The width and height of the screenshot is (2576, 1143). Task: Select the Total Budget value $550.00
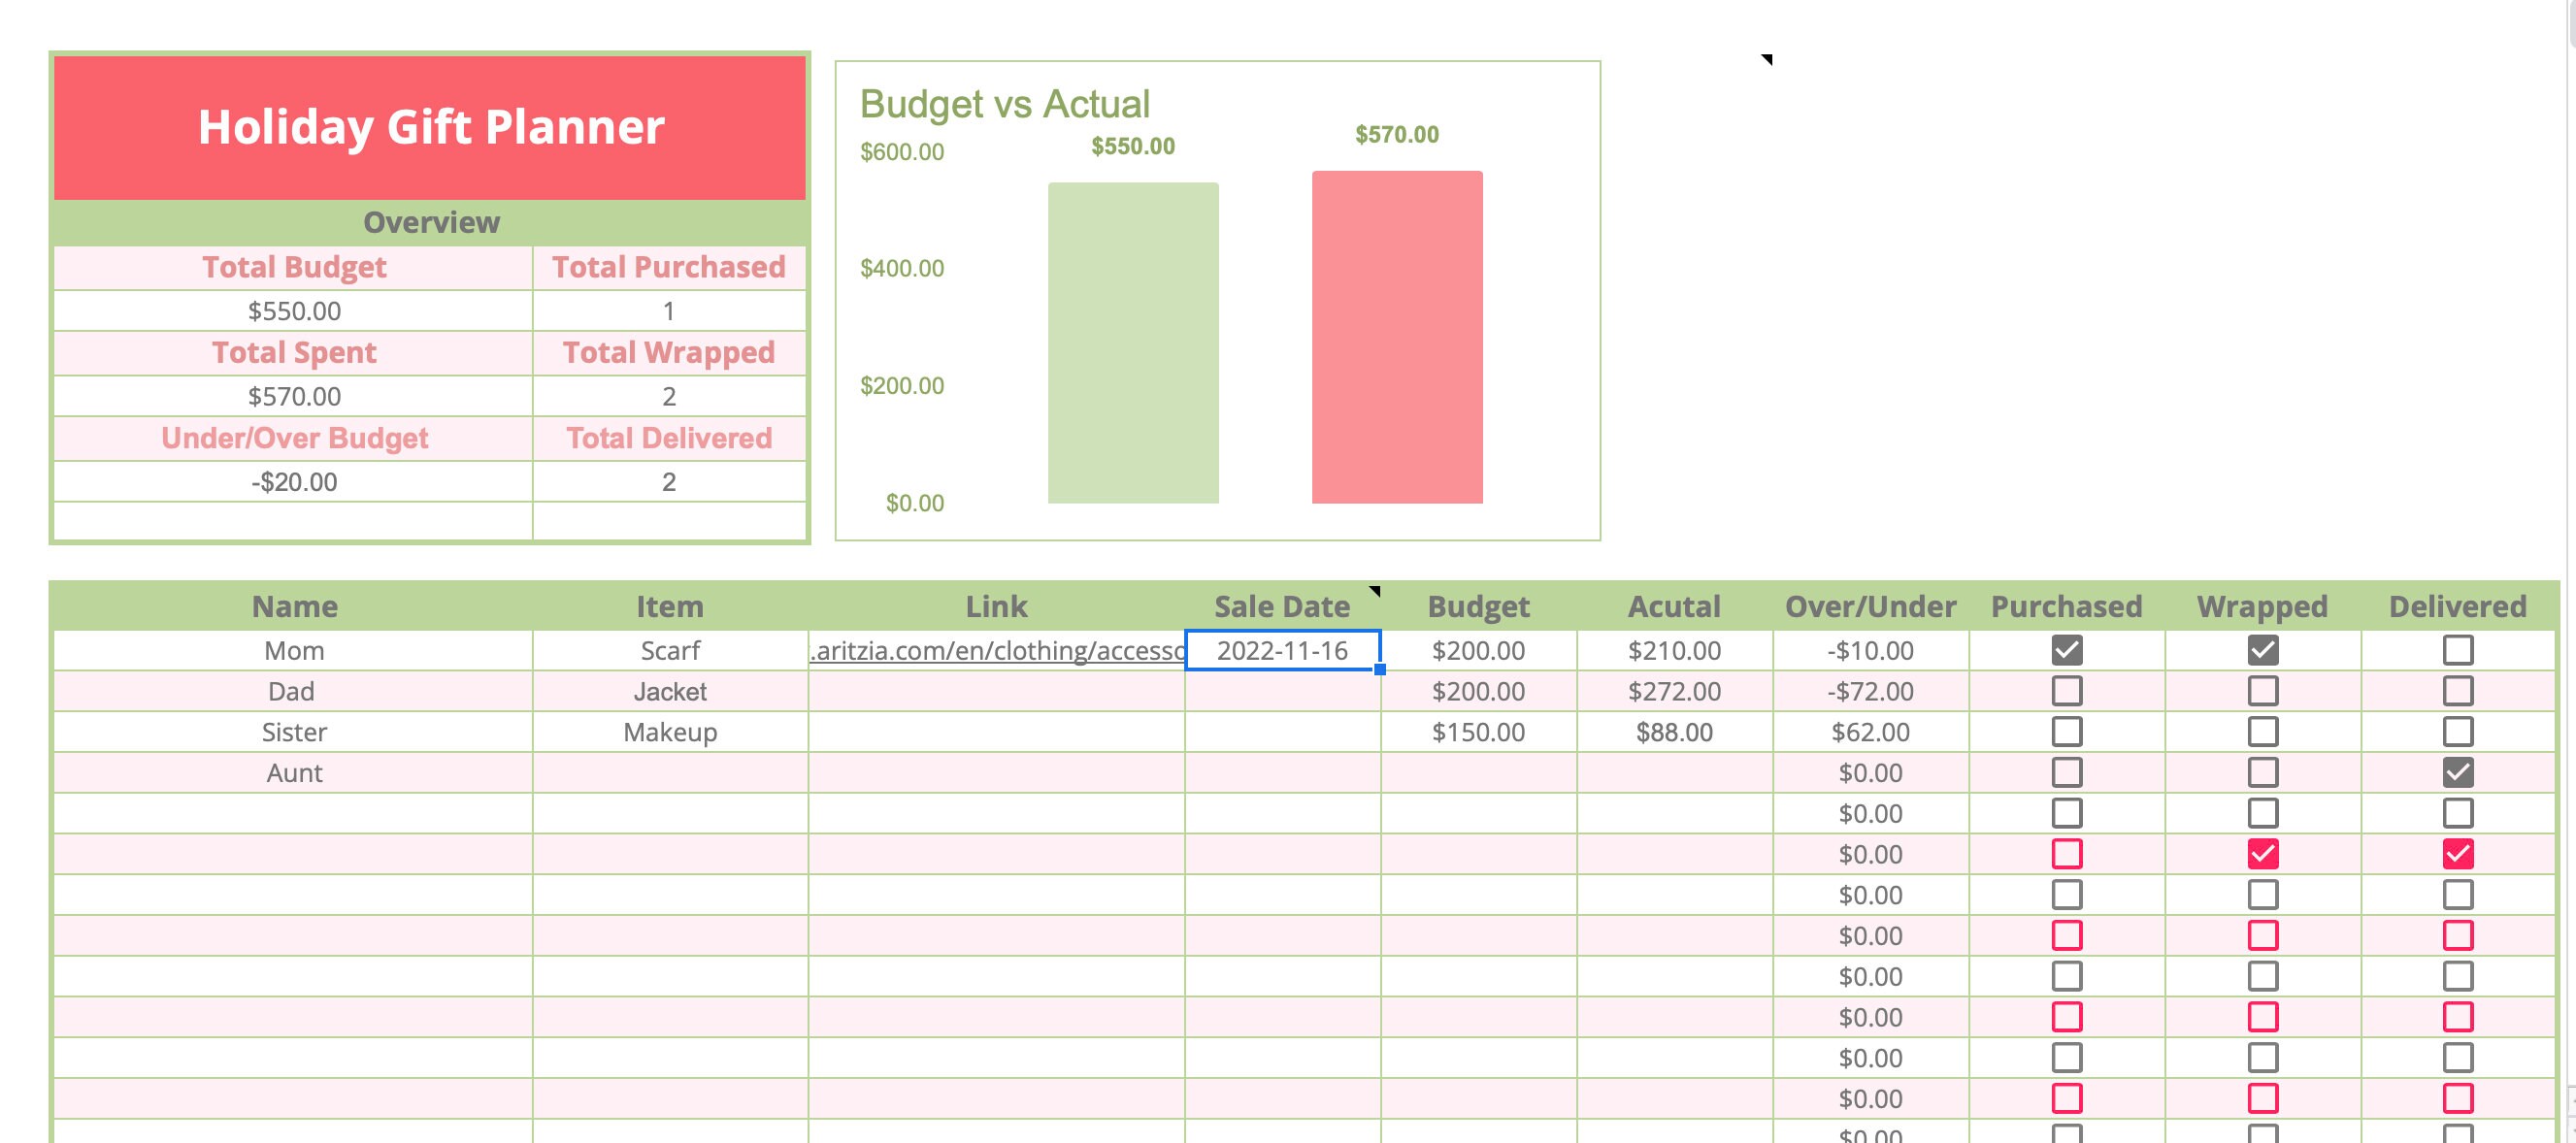point(294,310)
